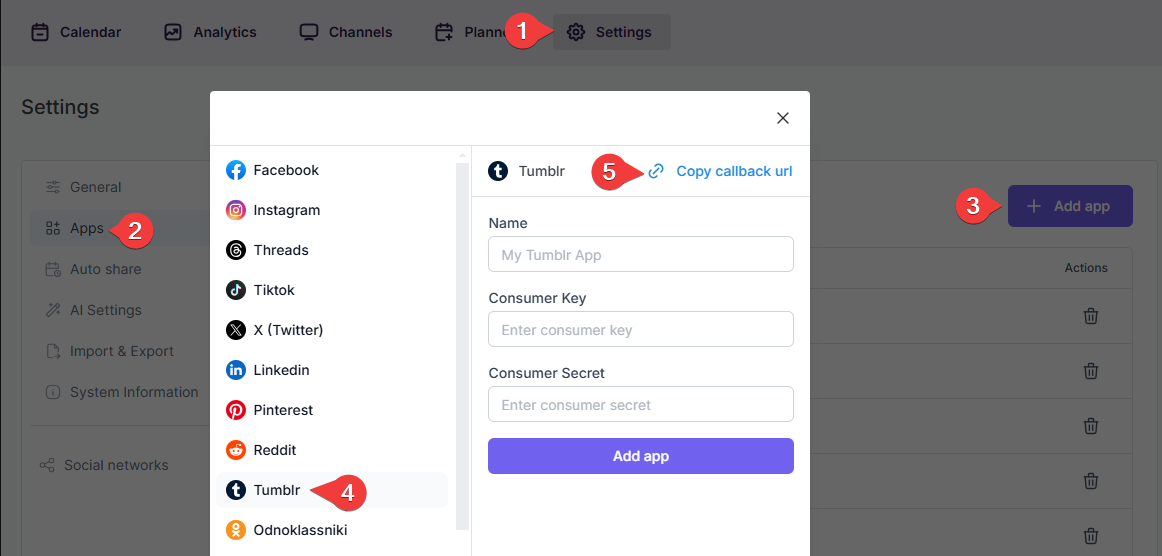Select X (Twitter) in the app list
The width and height of the screenshot is (1162, 556).
point(332,331)
